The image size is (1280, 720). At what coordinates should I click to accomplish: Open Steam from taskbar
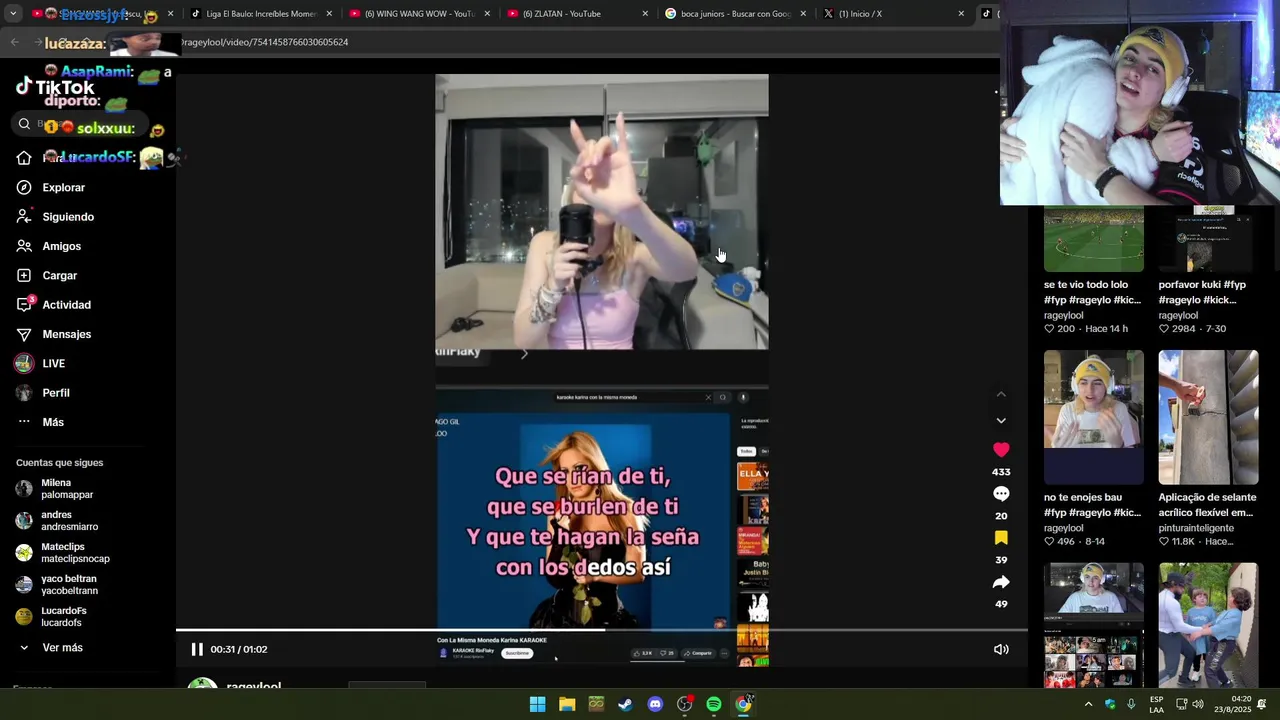tap(625, 704)
